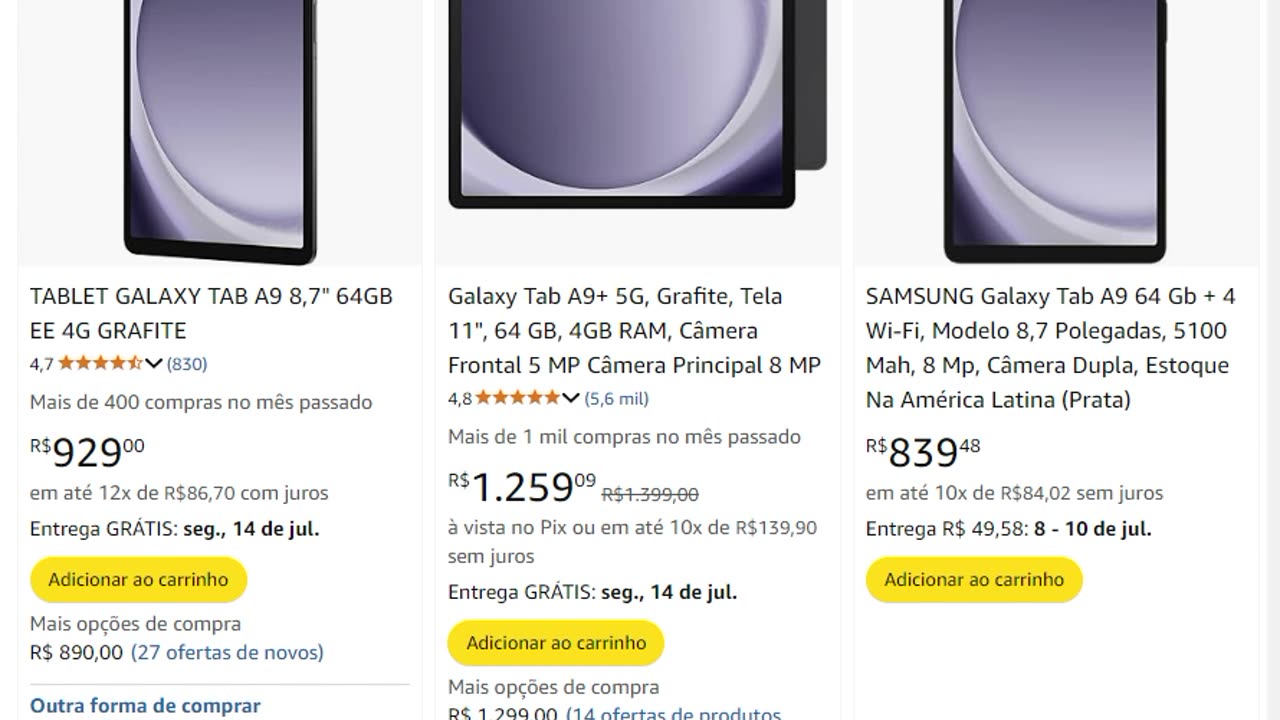Click the 4,8 star rating icons
This screenshot has height=720, width=1280.
[x=517, y=398]
